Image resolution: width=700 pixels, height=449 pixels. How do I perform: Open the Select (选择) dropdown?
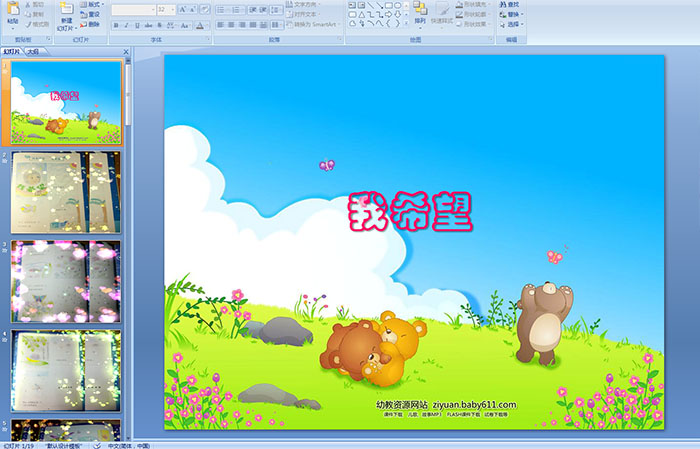coord(511,24)
